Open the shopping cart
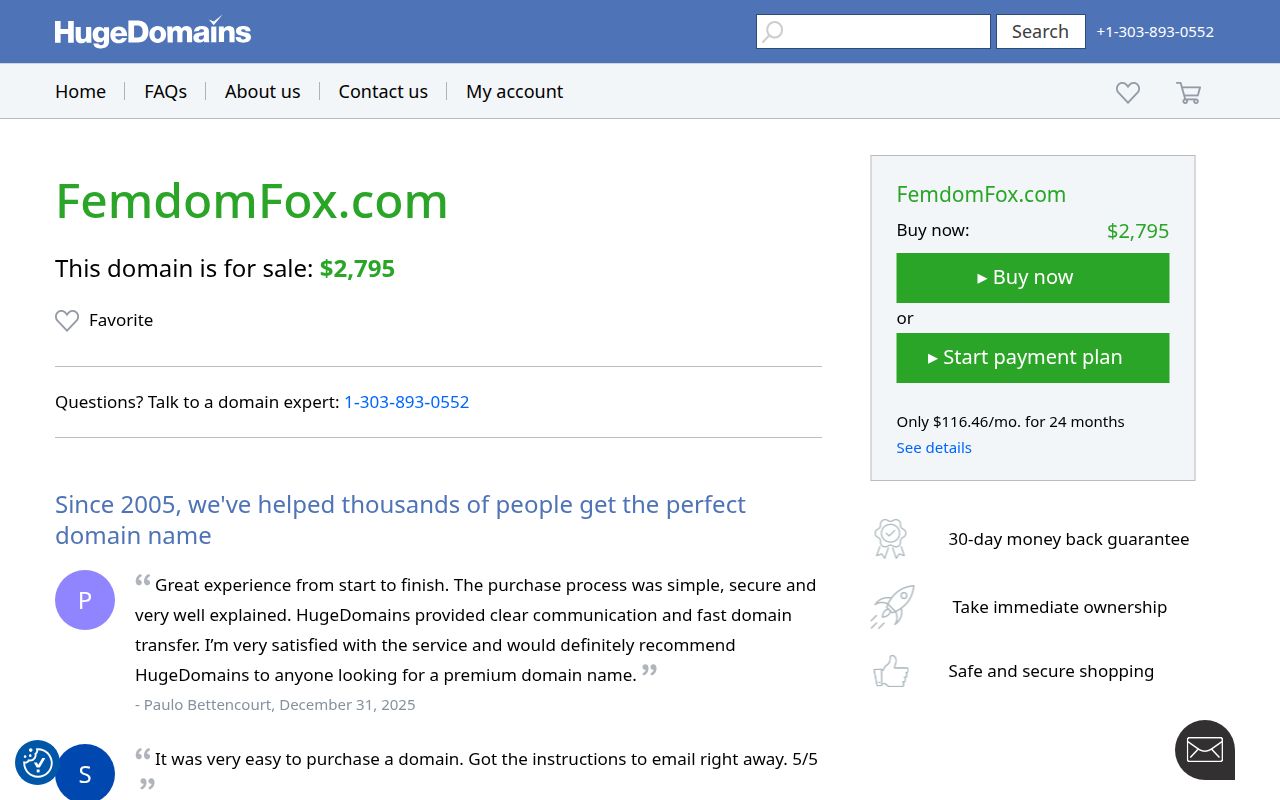Screen dimensions: 1280x800 (x=1188, y=91)
